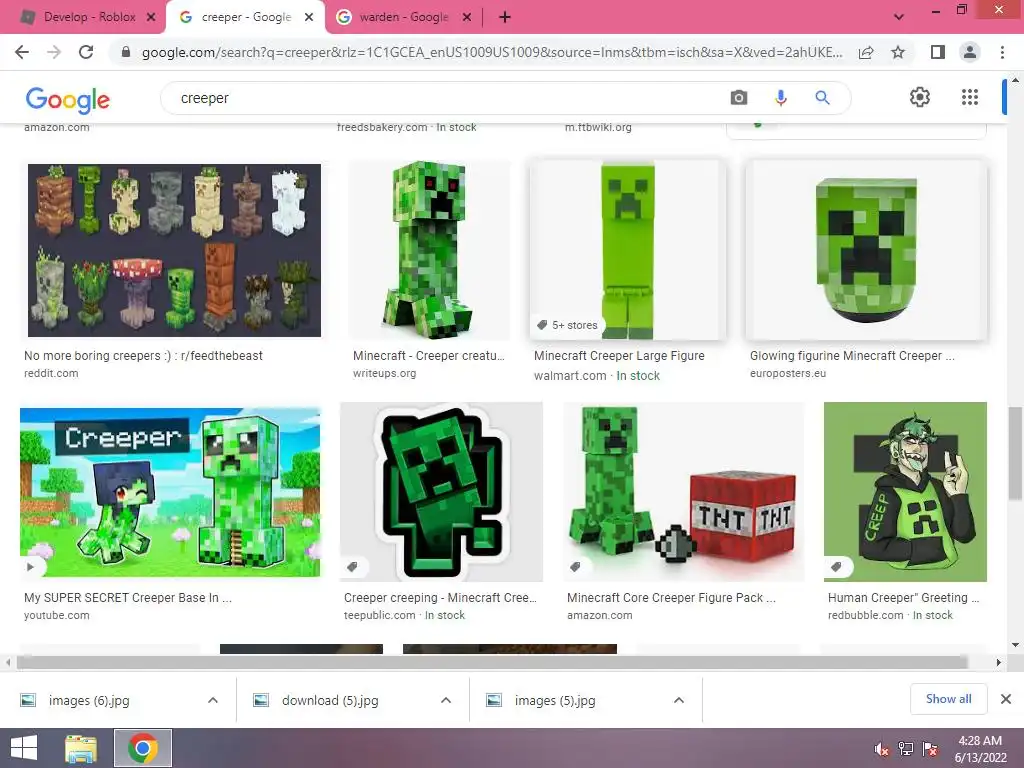Open Minecraft Creeper Large Figure image

point(628,251)
